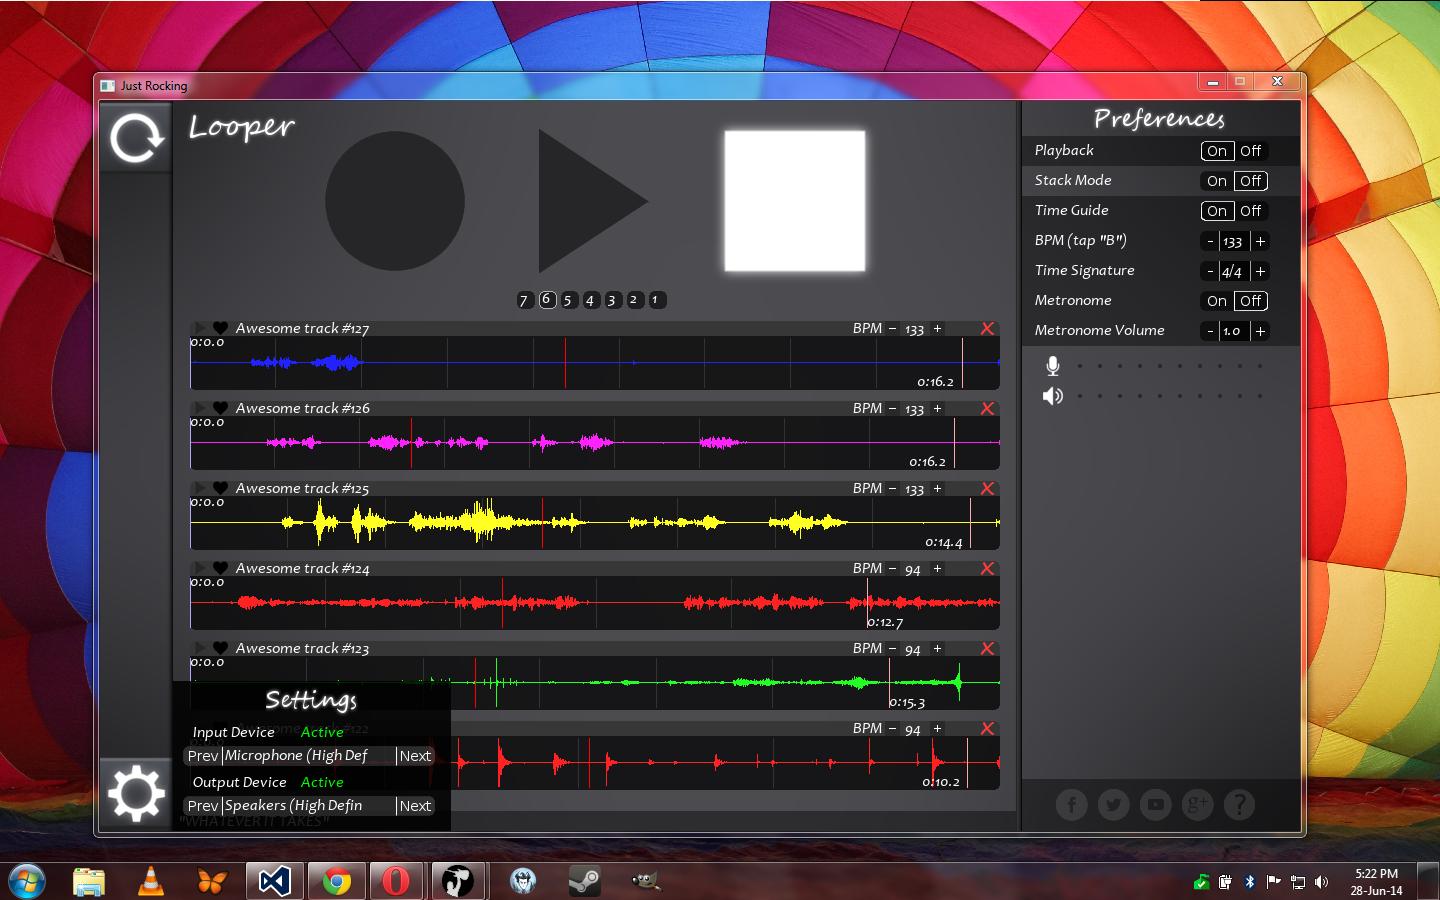
Task: Open the Facebook link icon
Action: click(1071, 804)
